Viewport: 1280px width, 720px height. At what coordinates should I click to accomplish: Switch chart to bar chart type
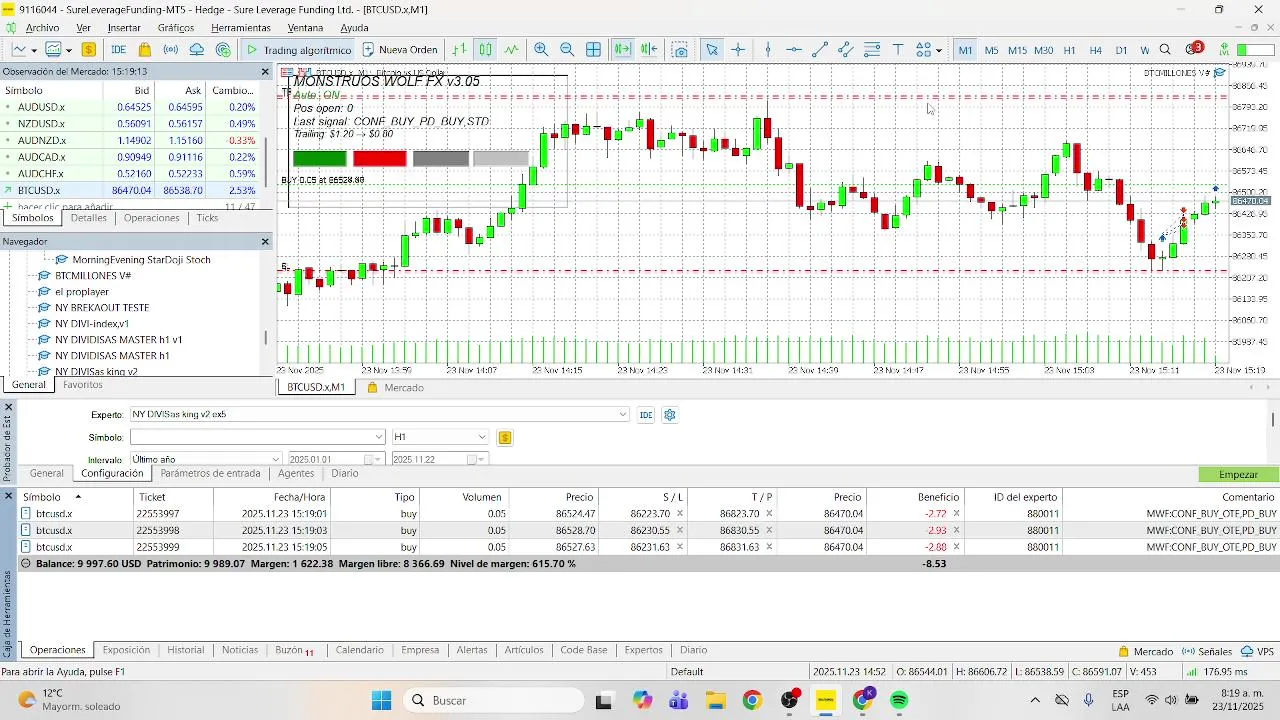coord(459,50)
